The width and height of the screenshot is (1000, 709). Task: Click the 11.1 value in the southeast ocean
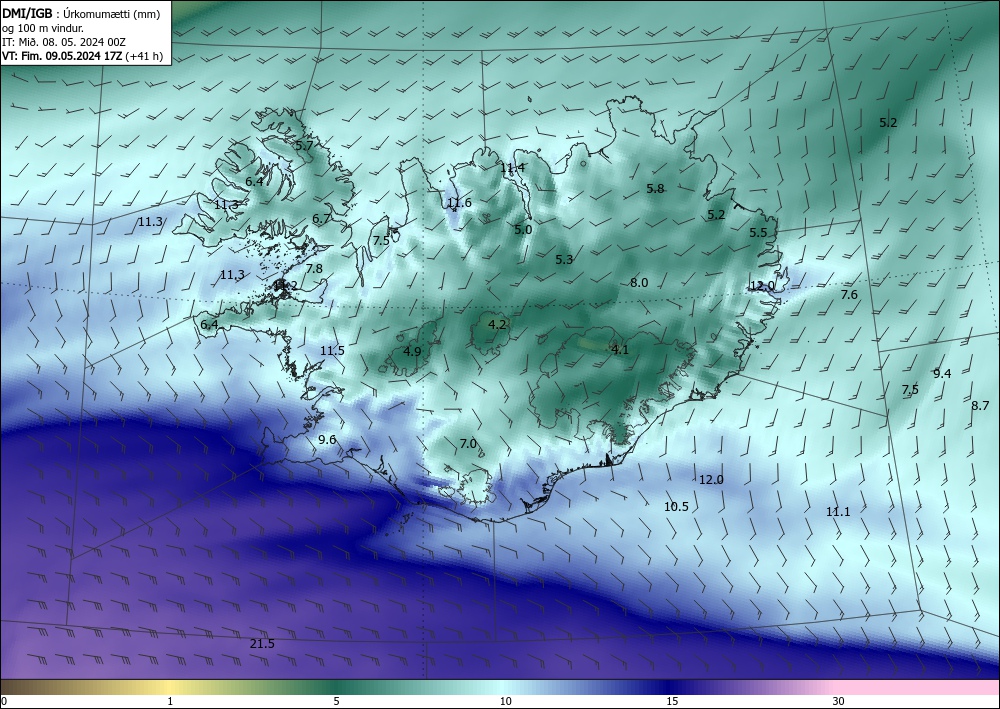coord(838,512)
